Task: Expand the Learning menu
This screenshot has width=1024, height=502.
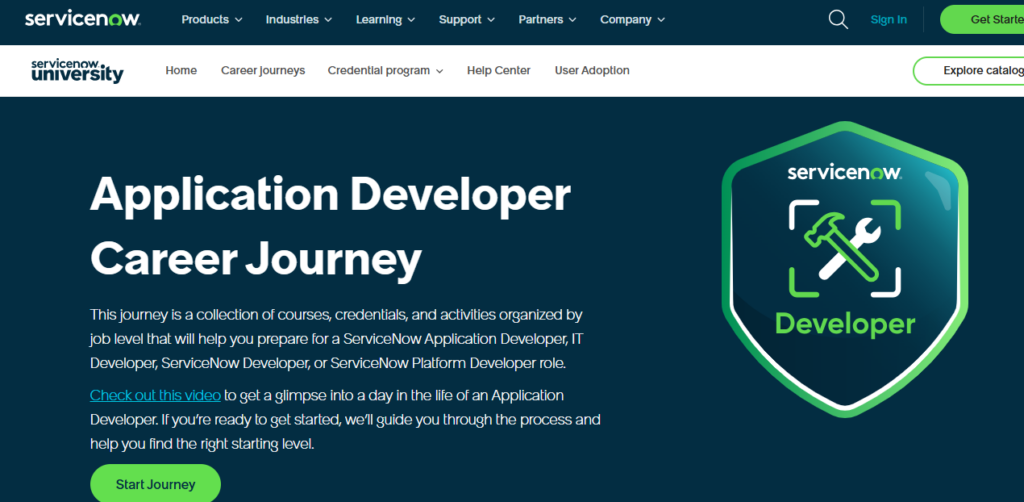Action: pos(386,19)
